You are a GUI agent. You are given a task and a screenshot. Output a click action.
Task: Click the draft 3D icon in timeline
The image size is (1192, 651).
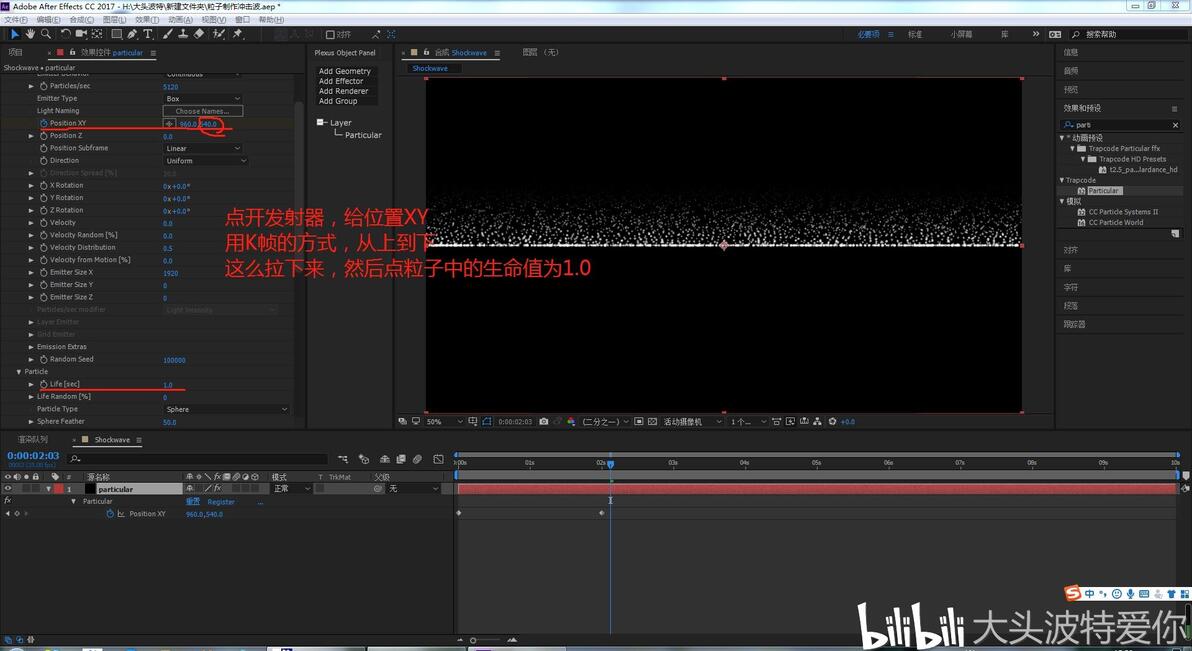tap(364, 459)
